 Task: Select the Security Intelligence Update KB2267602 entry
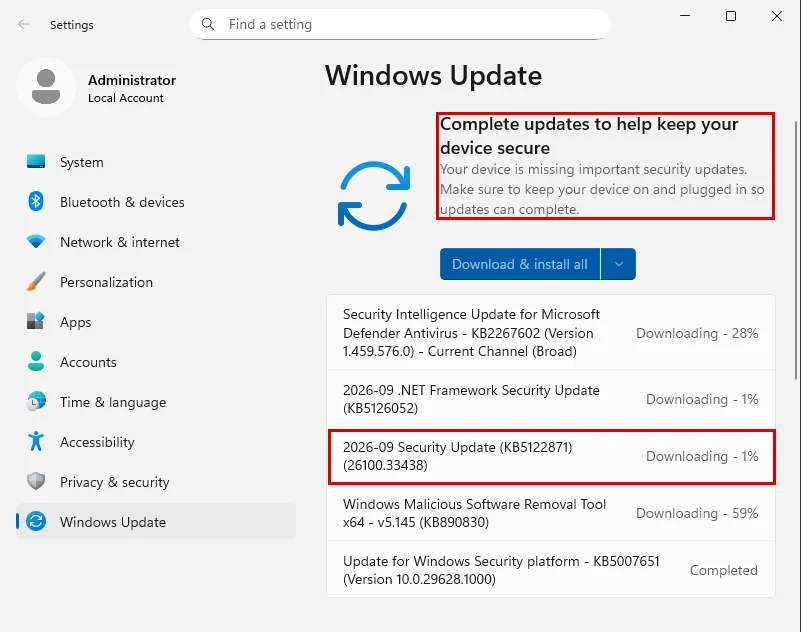tap(551, 333)
